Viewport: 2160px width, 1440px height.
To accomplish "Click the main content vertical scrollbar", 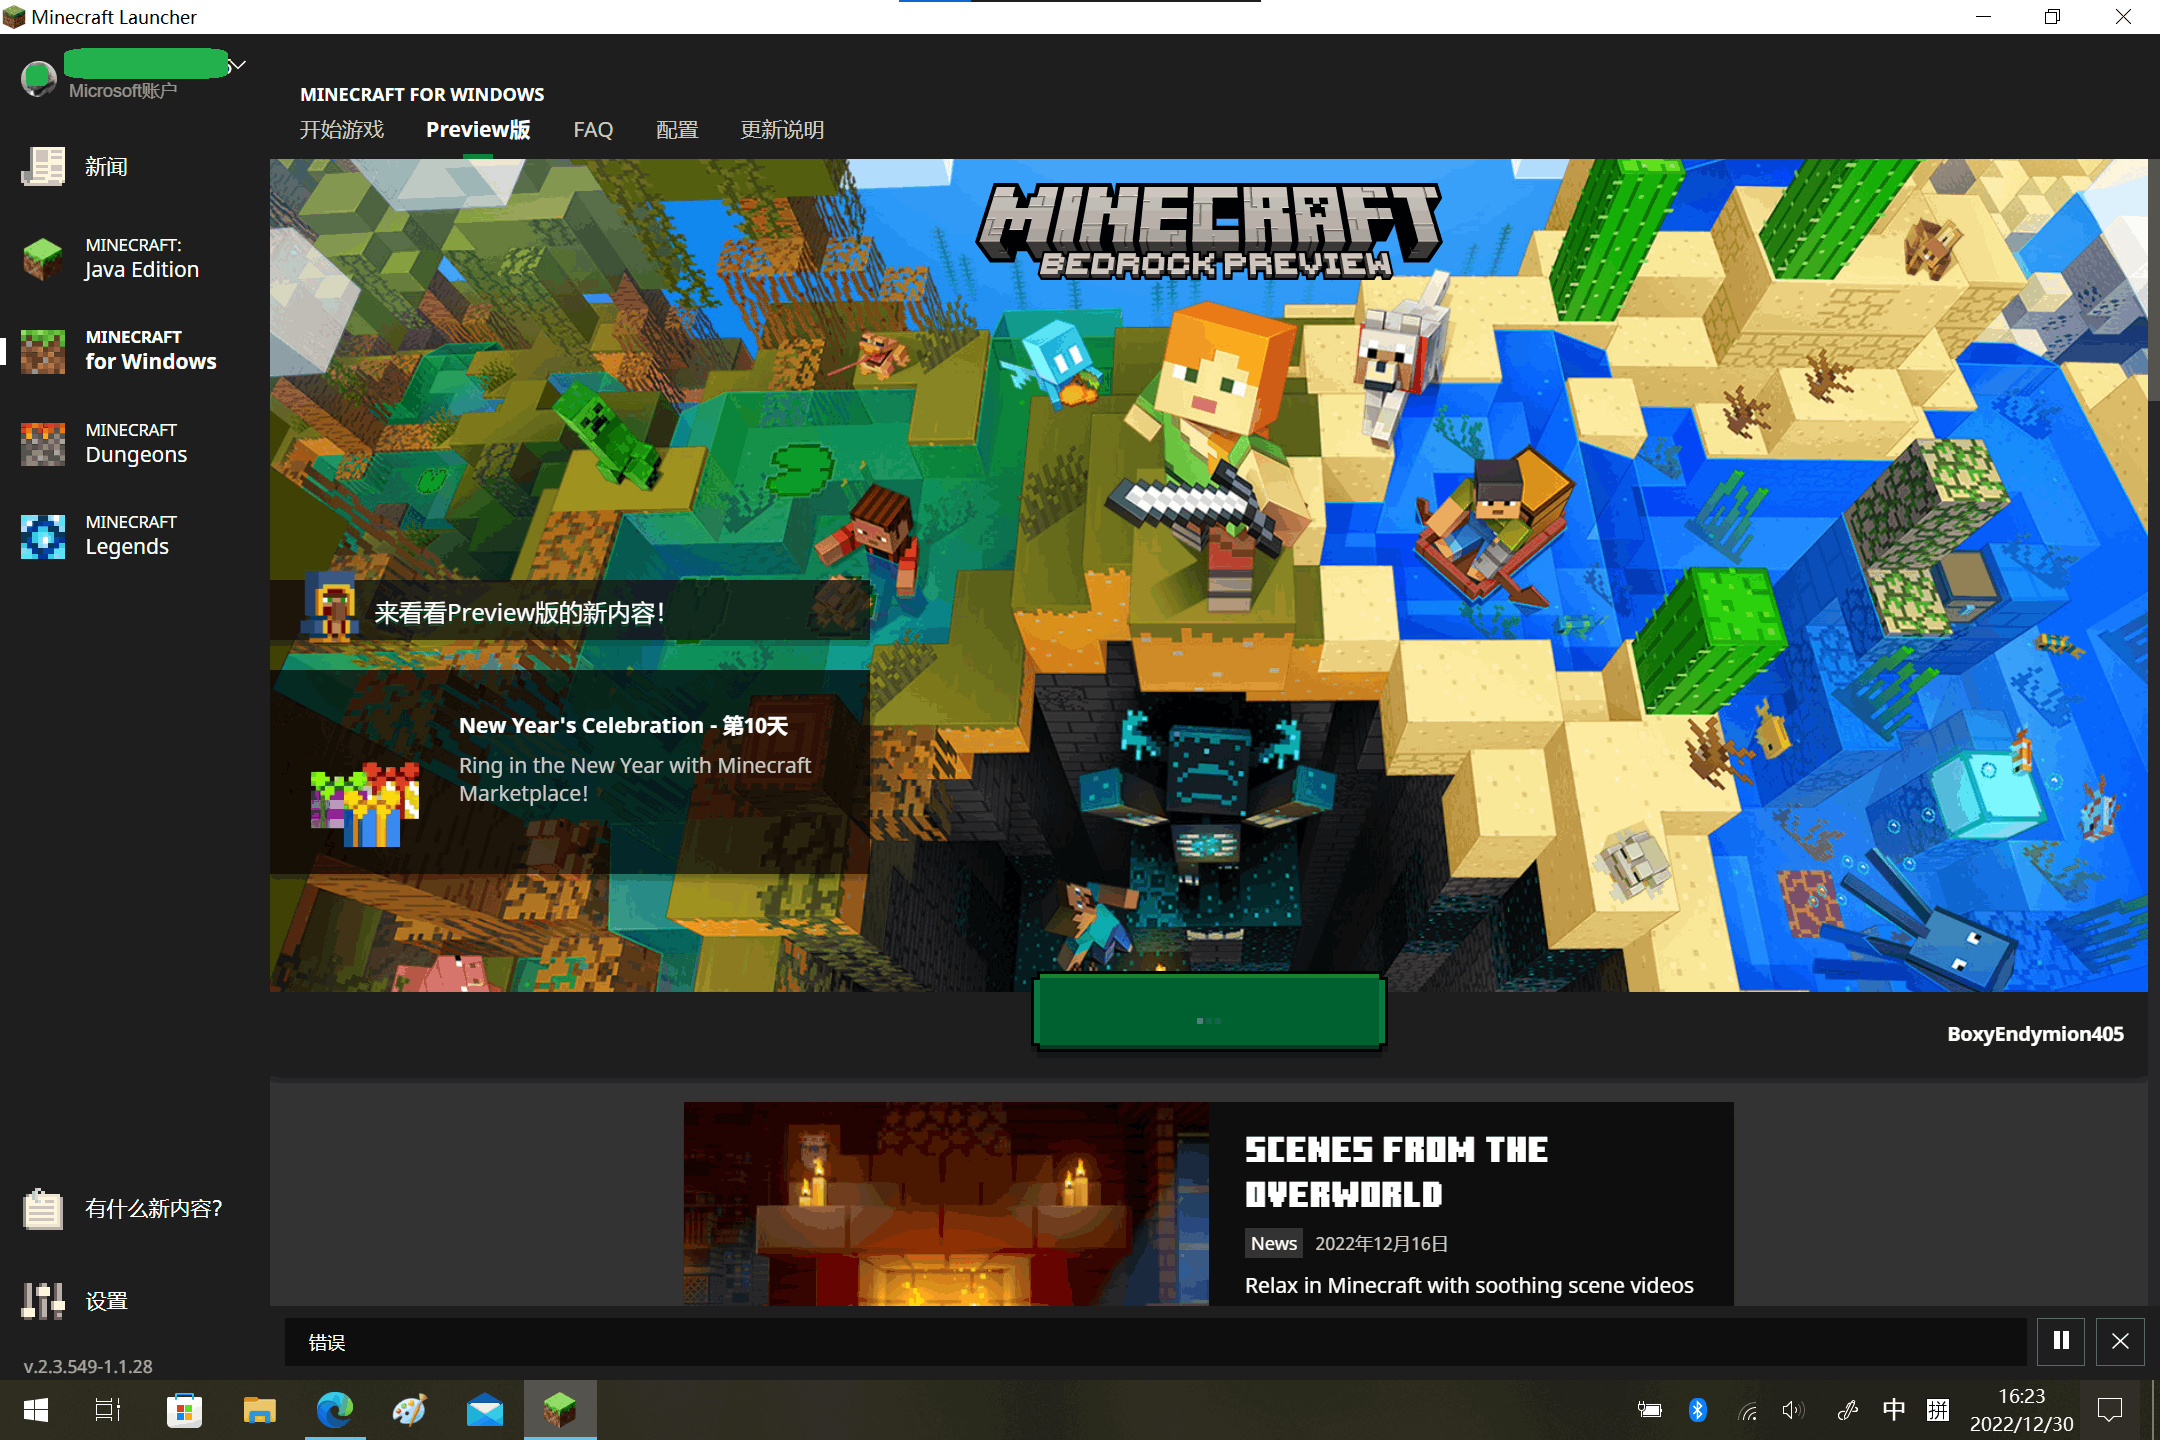I will [x=2153, y=280].
